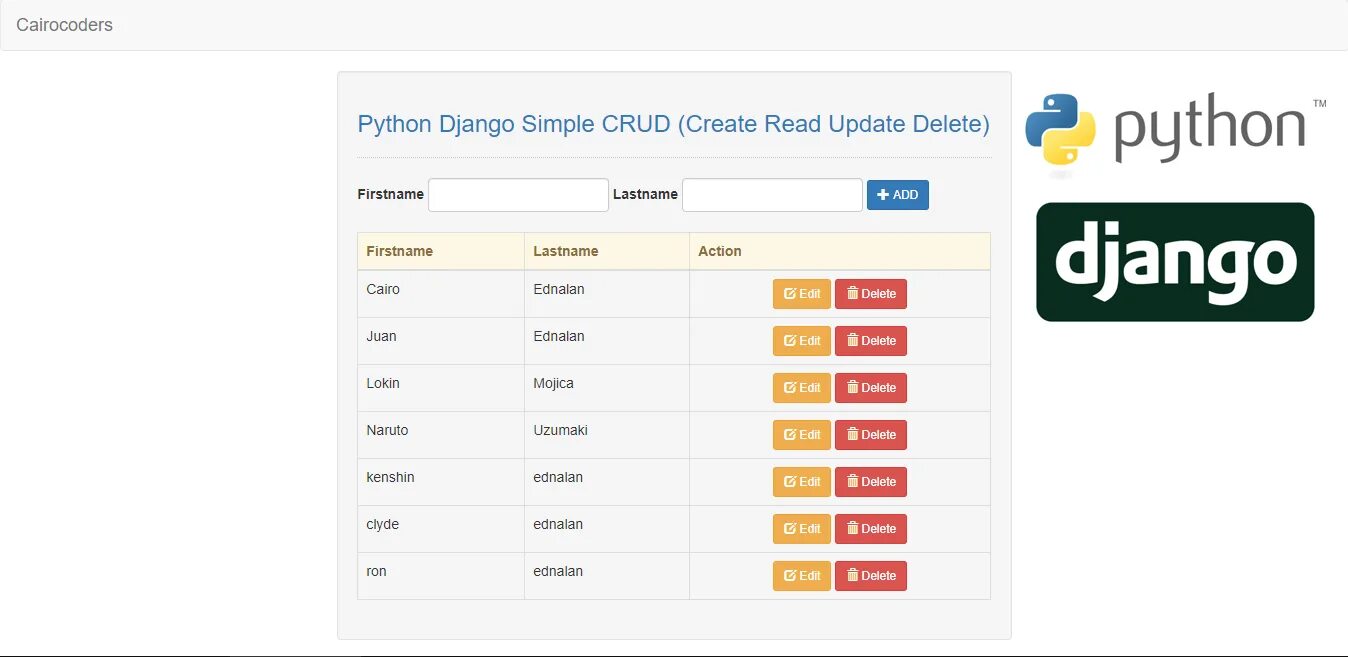Click the Edit button for Cairo
This screenshot has height=657, width=1348.
(x=801, y=294)
